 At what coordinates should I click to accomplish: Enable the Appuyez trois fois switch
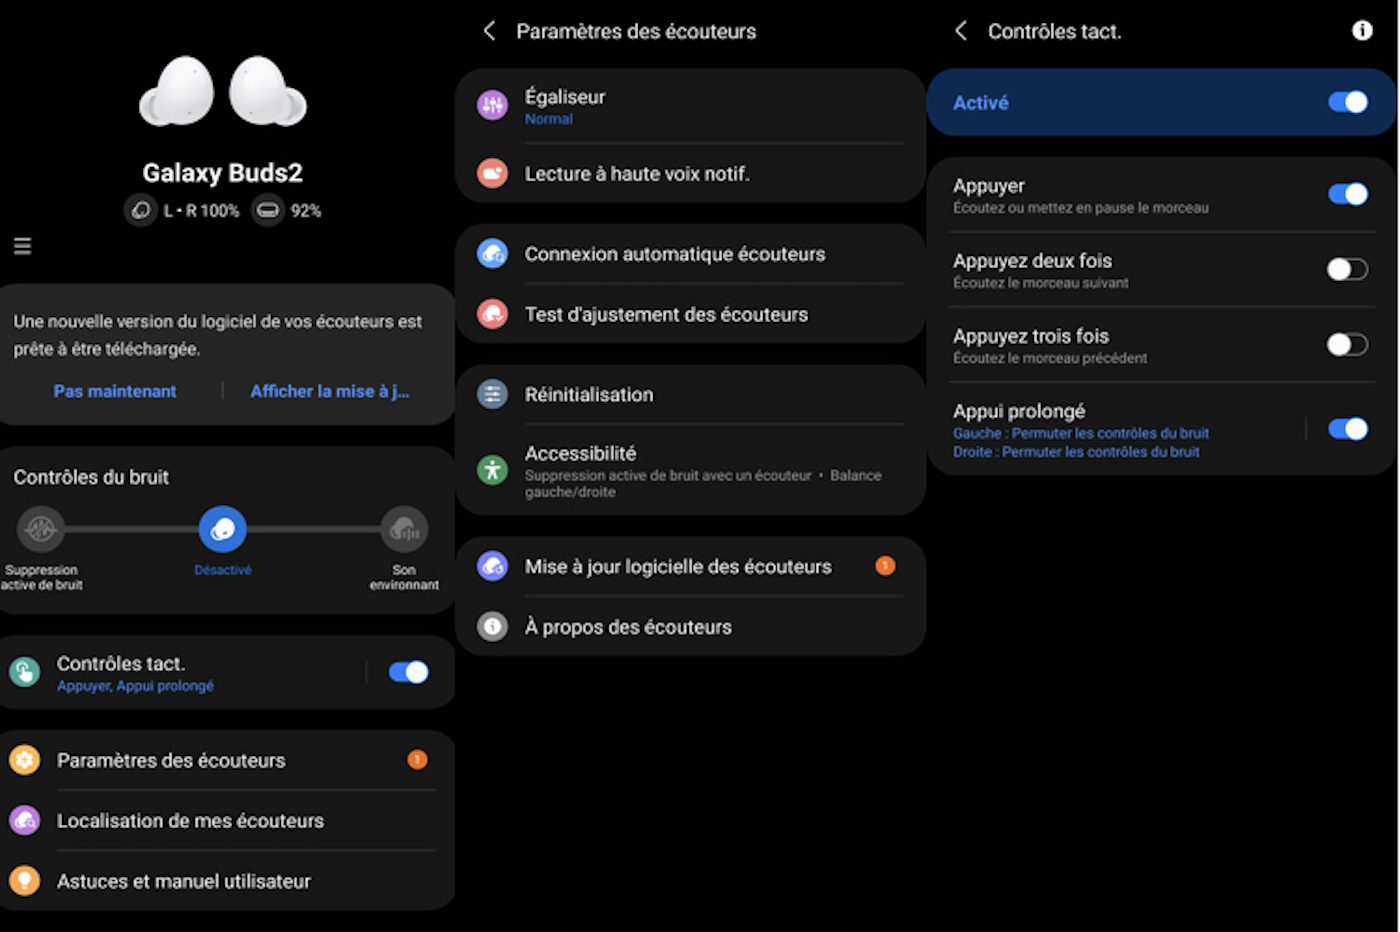click(1348, 345)
